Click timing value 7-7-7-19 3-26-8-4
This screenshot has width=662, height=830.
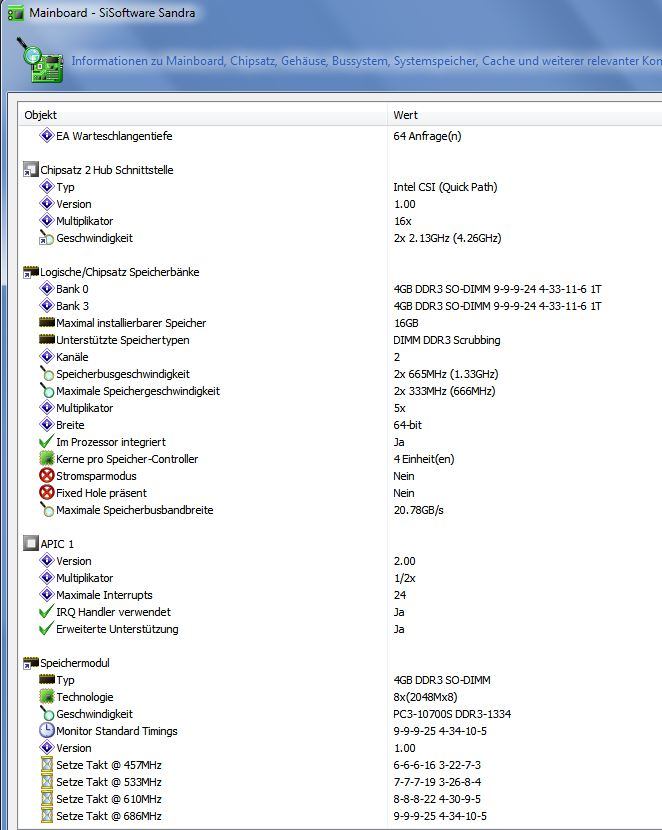click(x=437, y=782)
